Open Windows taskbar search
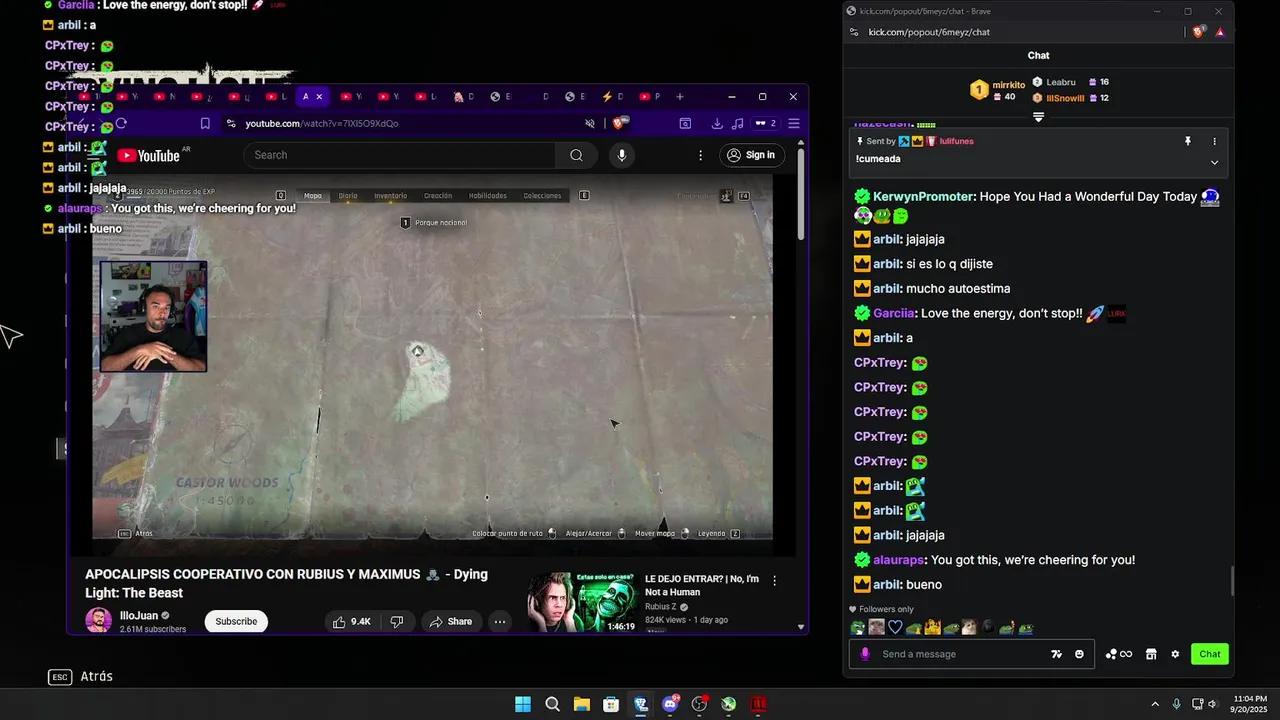Viewport: 1280px width, 720px height. click(x=552, y=704)
